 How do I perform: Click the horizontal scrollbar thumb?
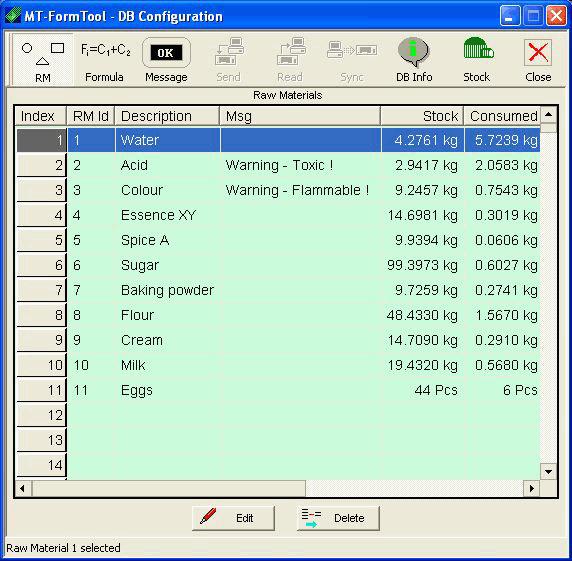169,488
